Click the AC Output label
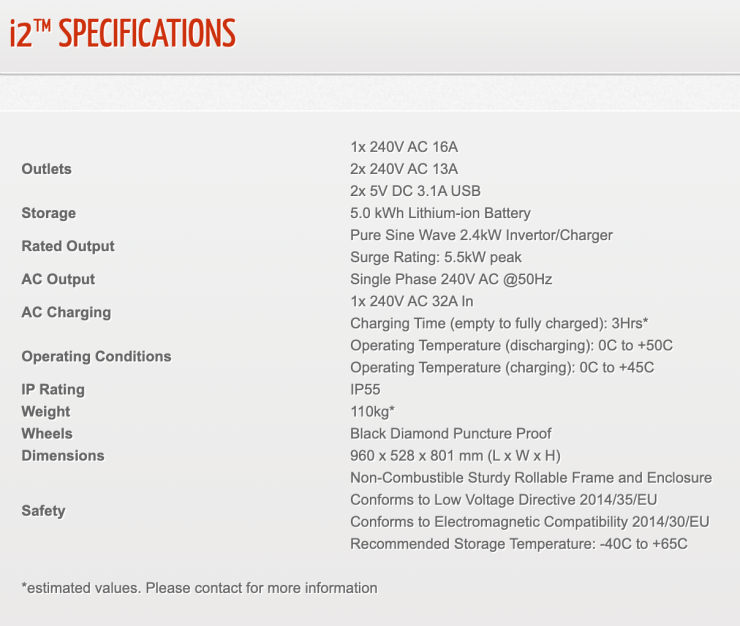The image size is (740, 626). coord(58,279)
